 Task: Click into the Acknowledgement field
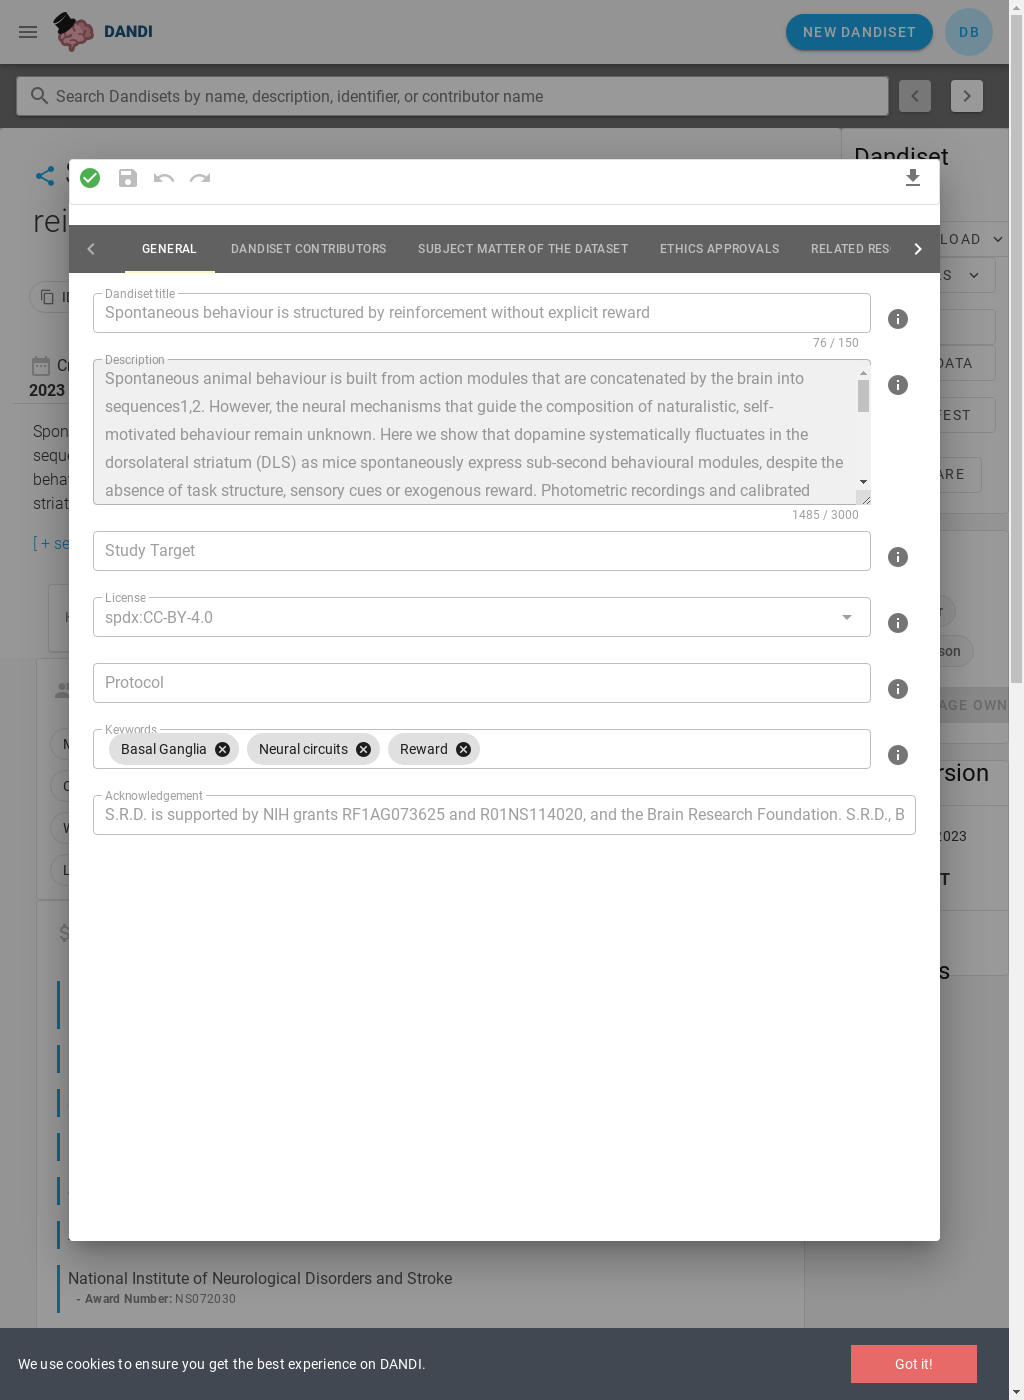click(x=504, y=815)
